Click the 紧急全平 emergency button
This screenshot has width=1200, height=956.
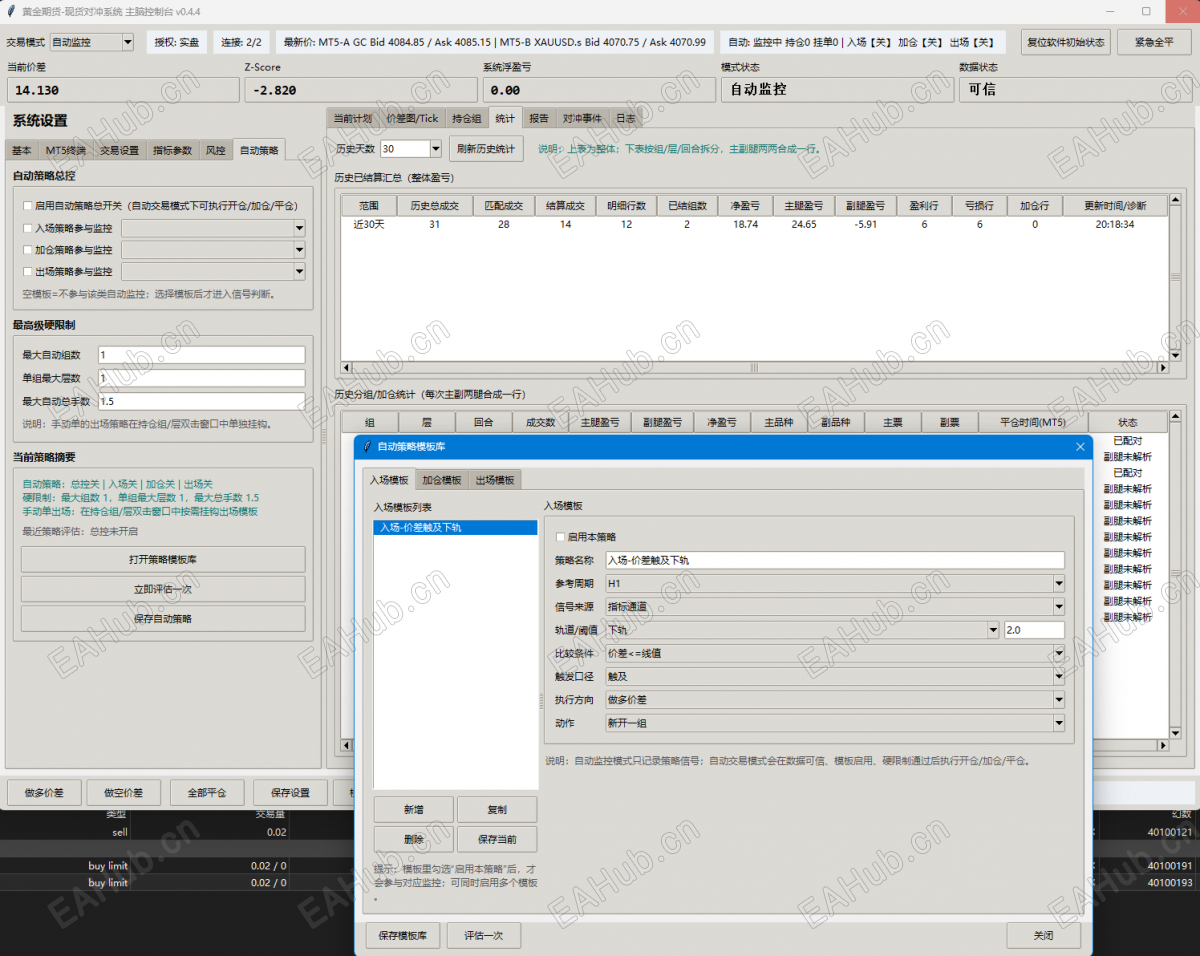pyautogui.click(x=1153, y=42)
